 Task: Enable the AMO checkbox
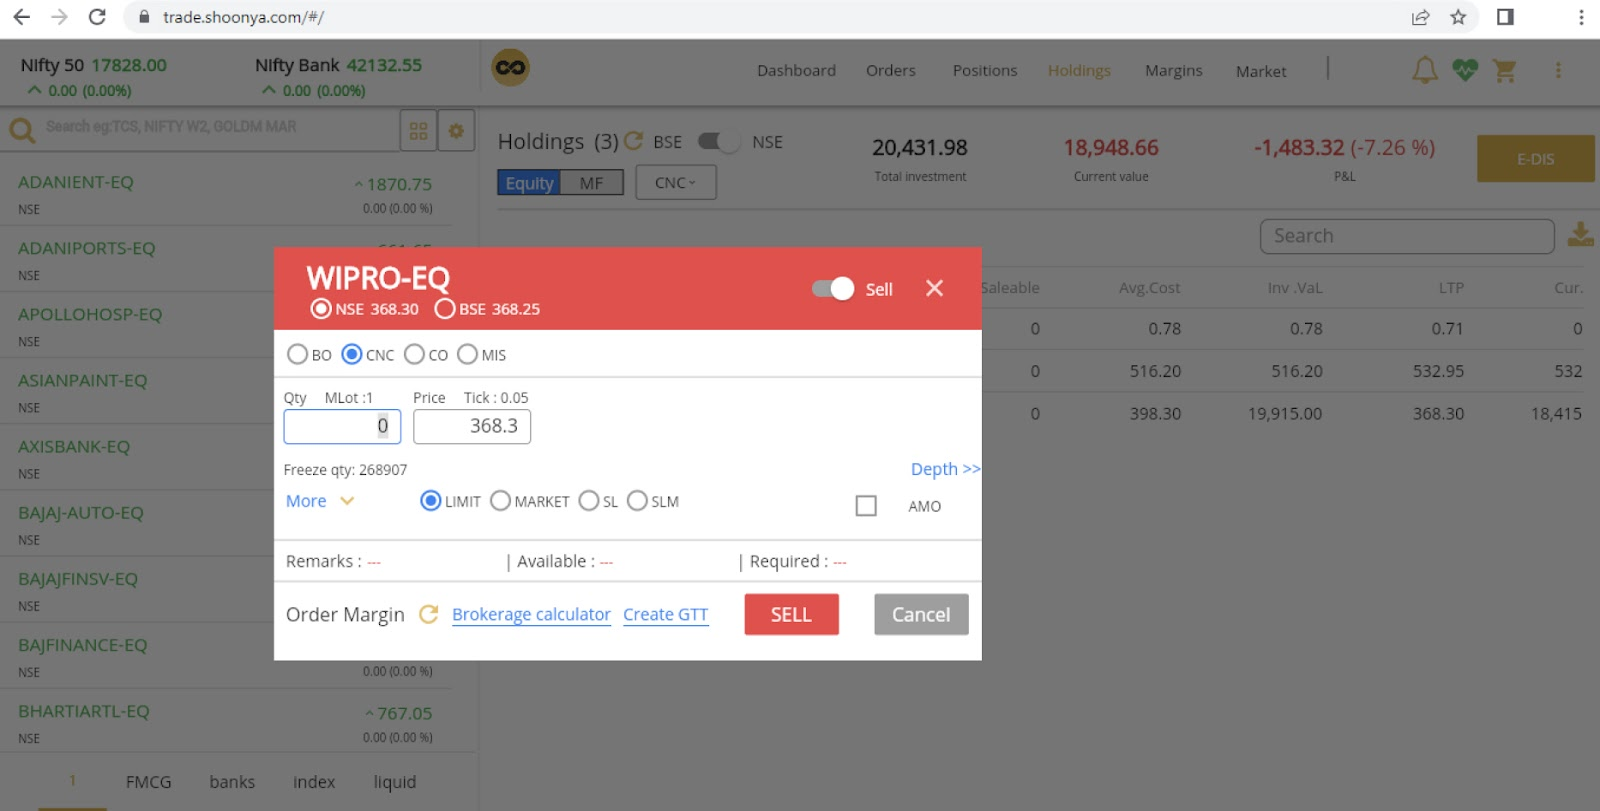point(866,506)
